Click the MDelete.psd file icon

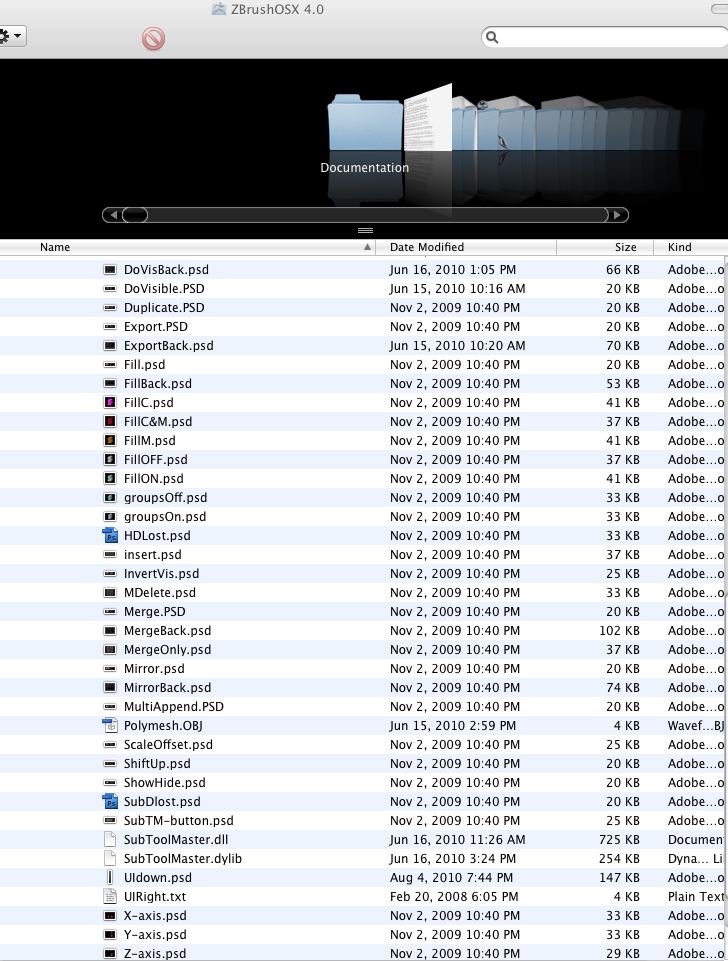click(110, 593)
